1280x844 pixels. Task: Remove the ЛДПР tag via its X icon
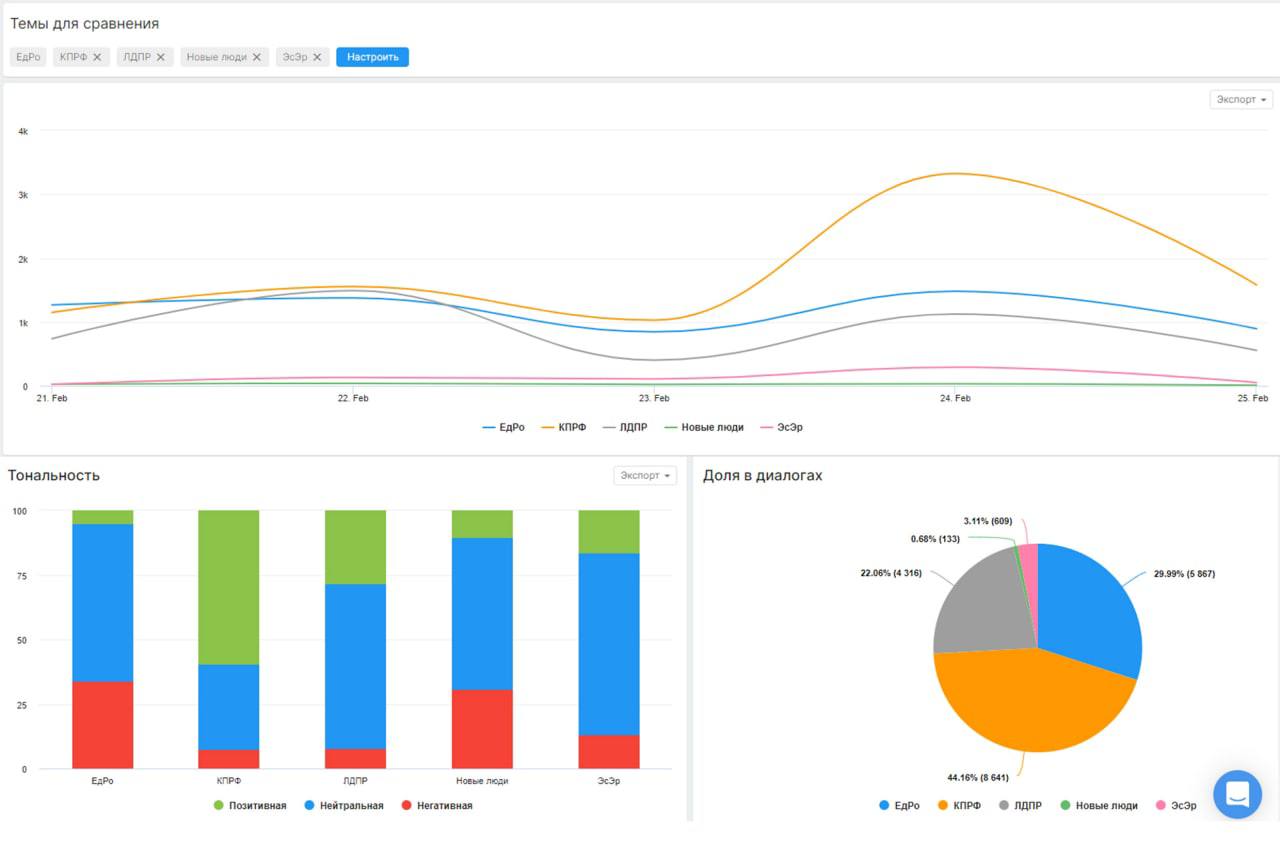[160, 57]
